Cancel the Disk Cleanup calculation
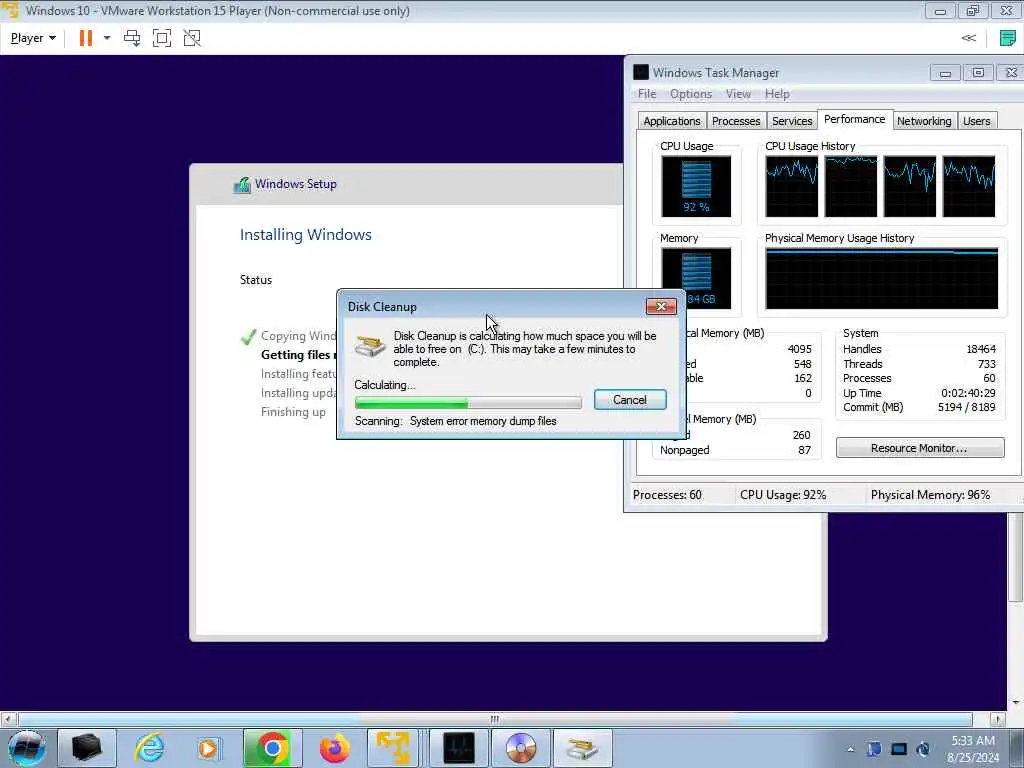The image size is (1024, 768). [630, 400]
